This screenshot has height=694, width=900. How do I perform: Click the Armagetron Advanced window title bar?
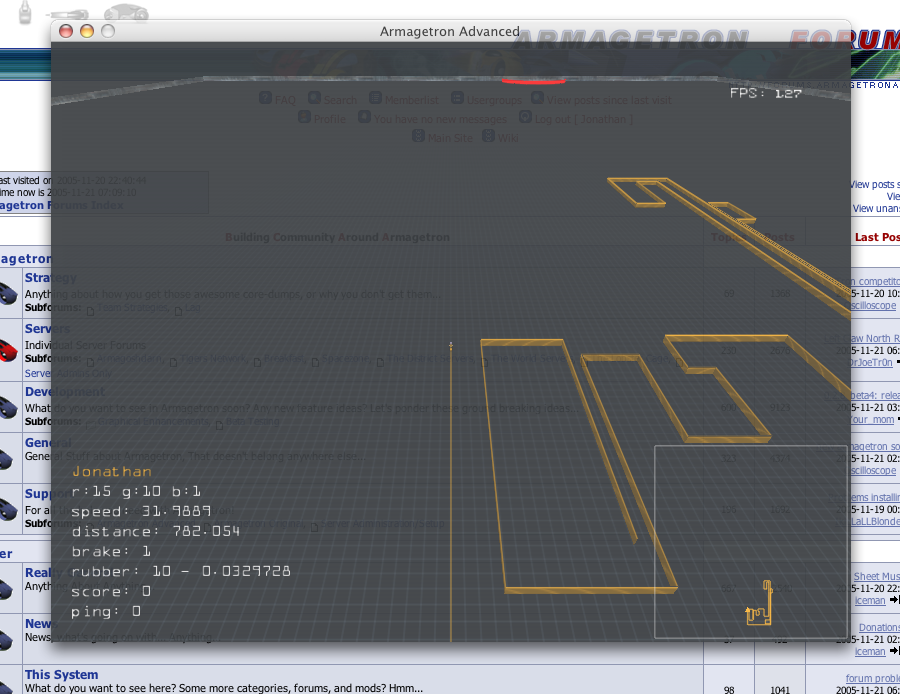[450, 31]
